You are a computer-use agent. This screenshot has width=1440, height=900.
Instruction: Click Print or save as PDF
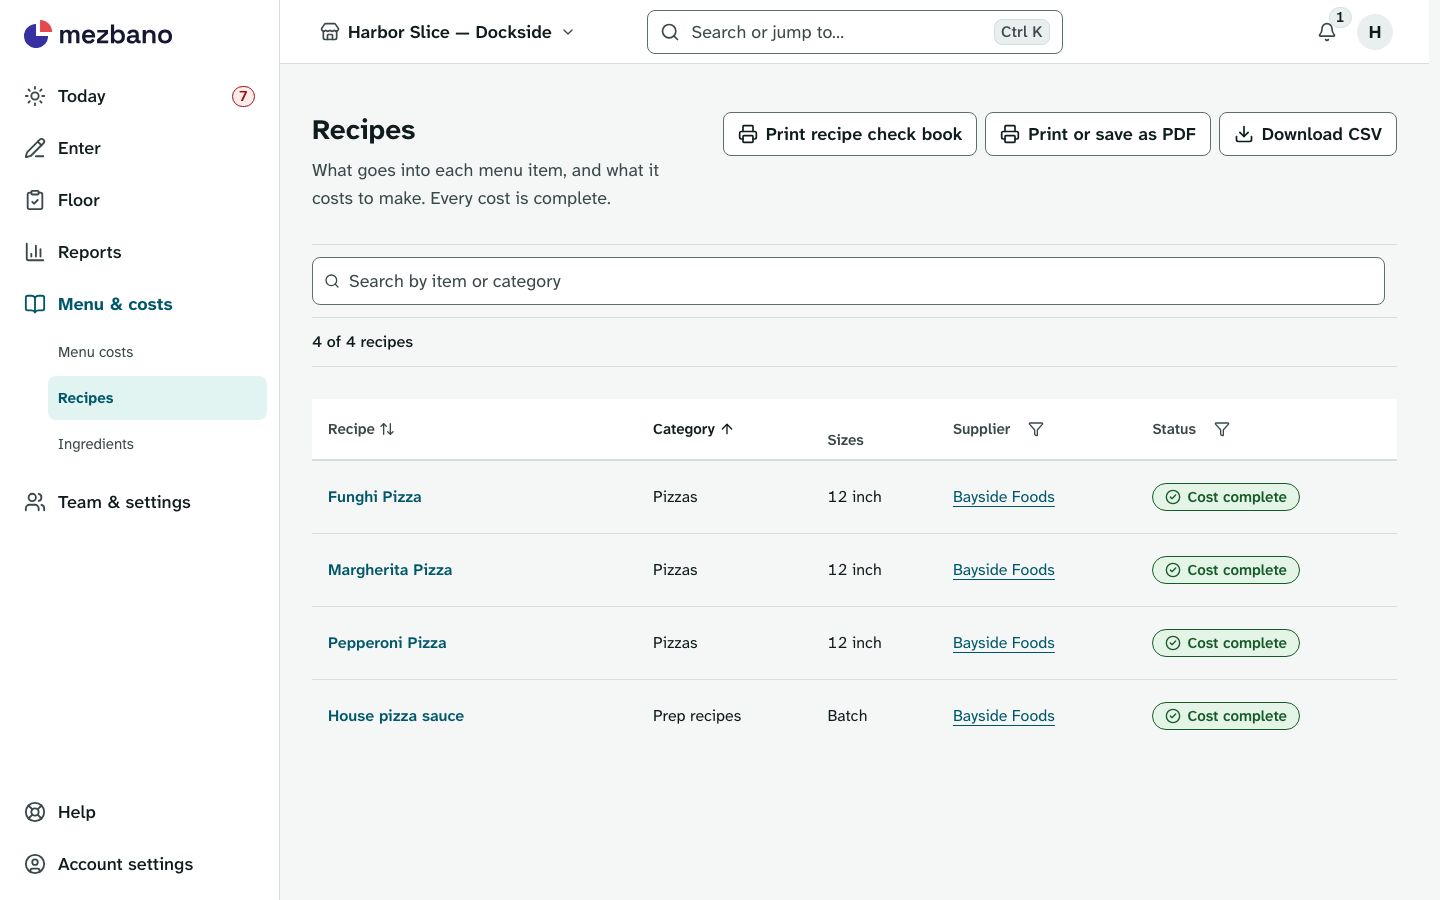[1098, 134]
